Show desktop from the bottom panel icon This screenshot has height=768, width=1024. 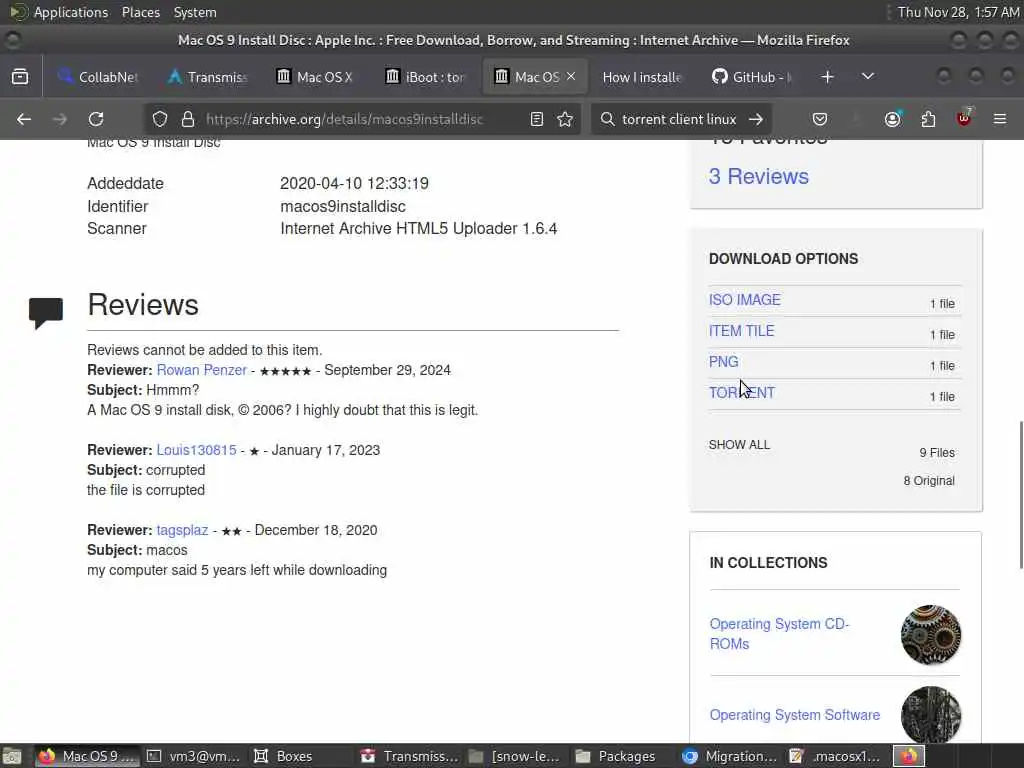11,756
